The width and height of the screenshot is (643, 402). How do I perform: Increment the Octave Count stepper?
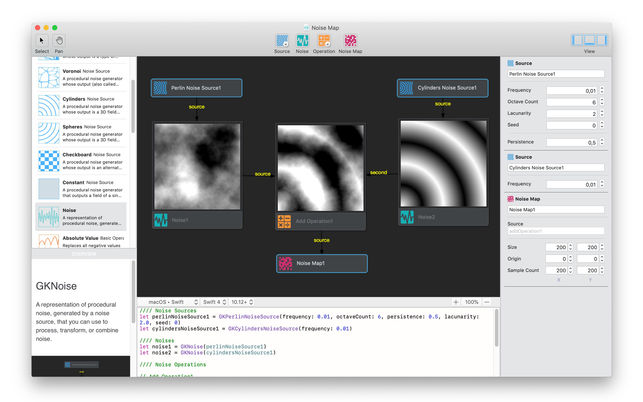coord(602,100)
